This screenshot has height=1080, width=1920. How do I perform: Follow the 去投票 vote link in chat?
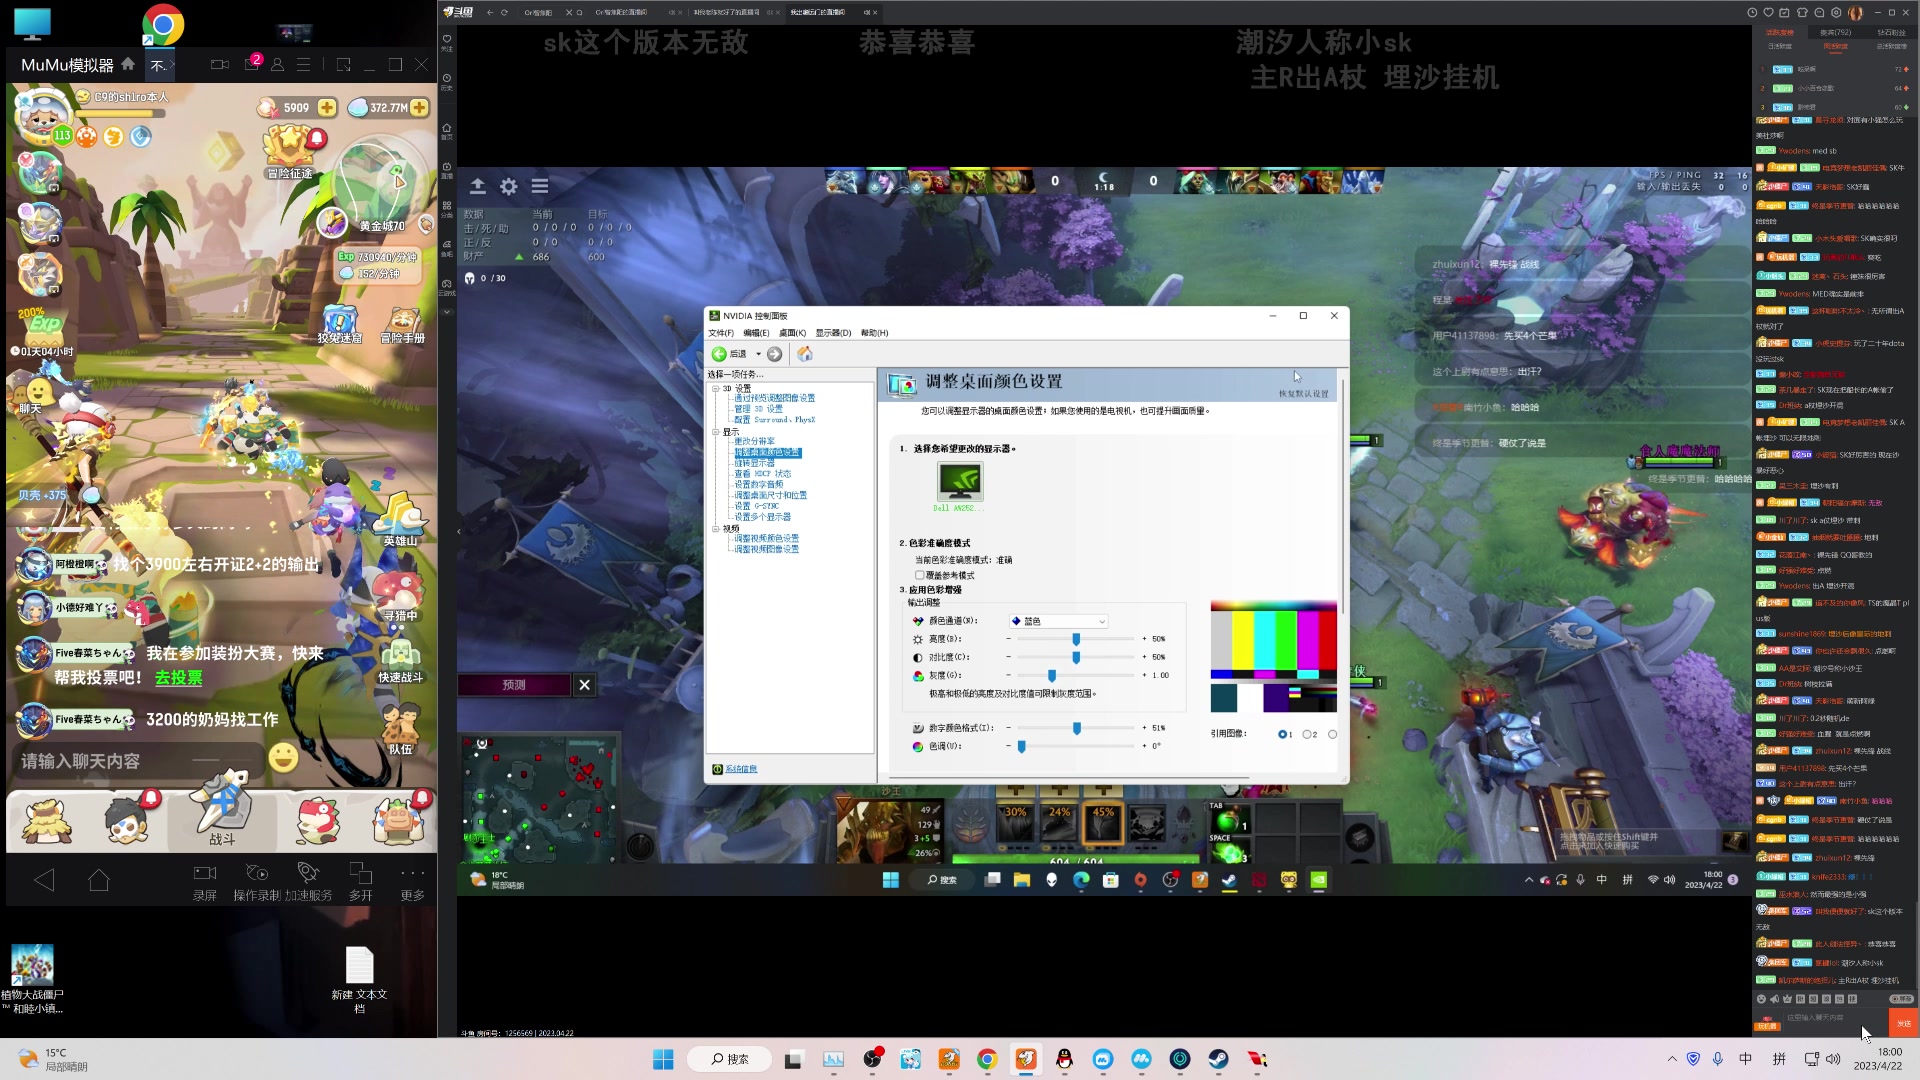[x=178, y=678]
